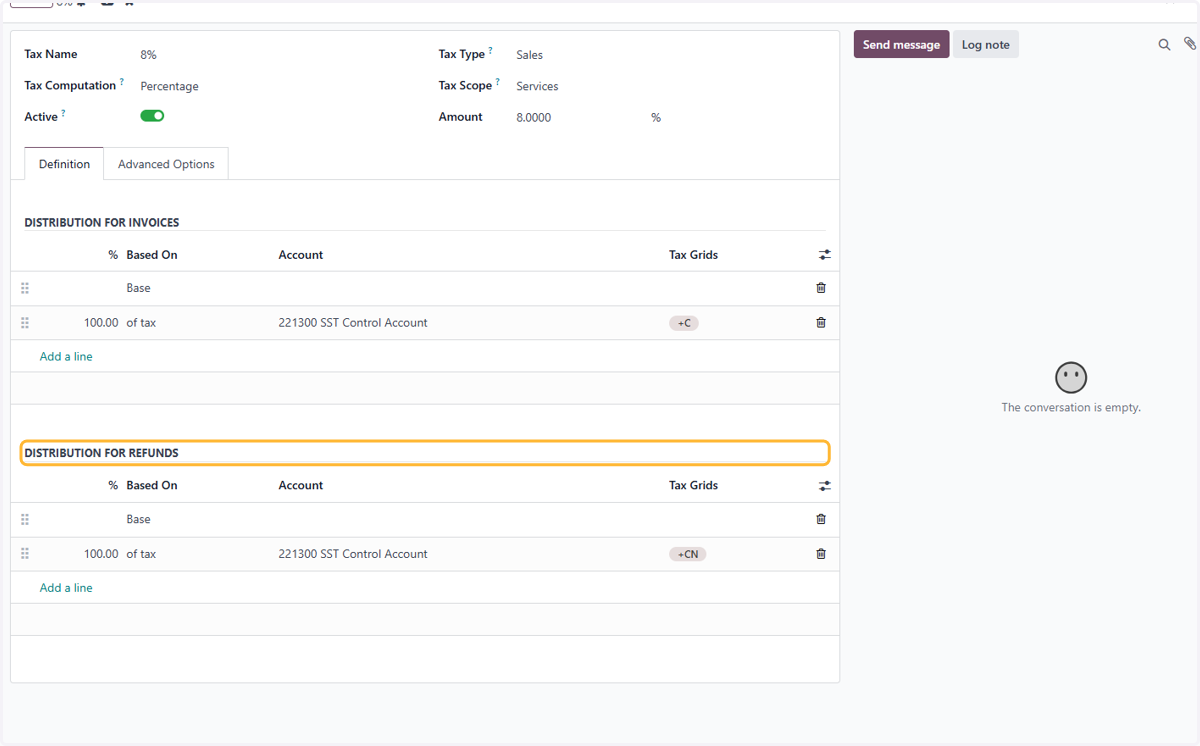Show help for Tax Computation field

tap(122, 82)
